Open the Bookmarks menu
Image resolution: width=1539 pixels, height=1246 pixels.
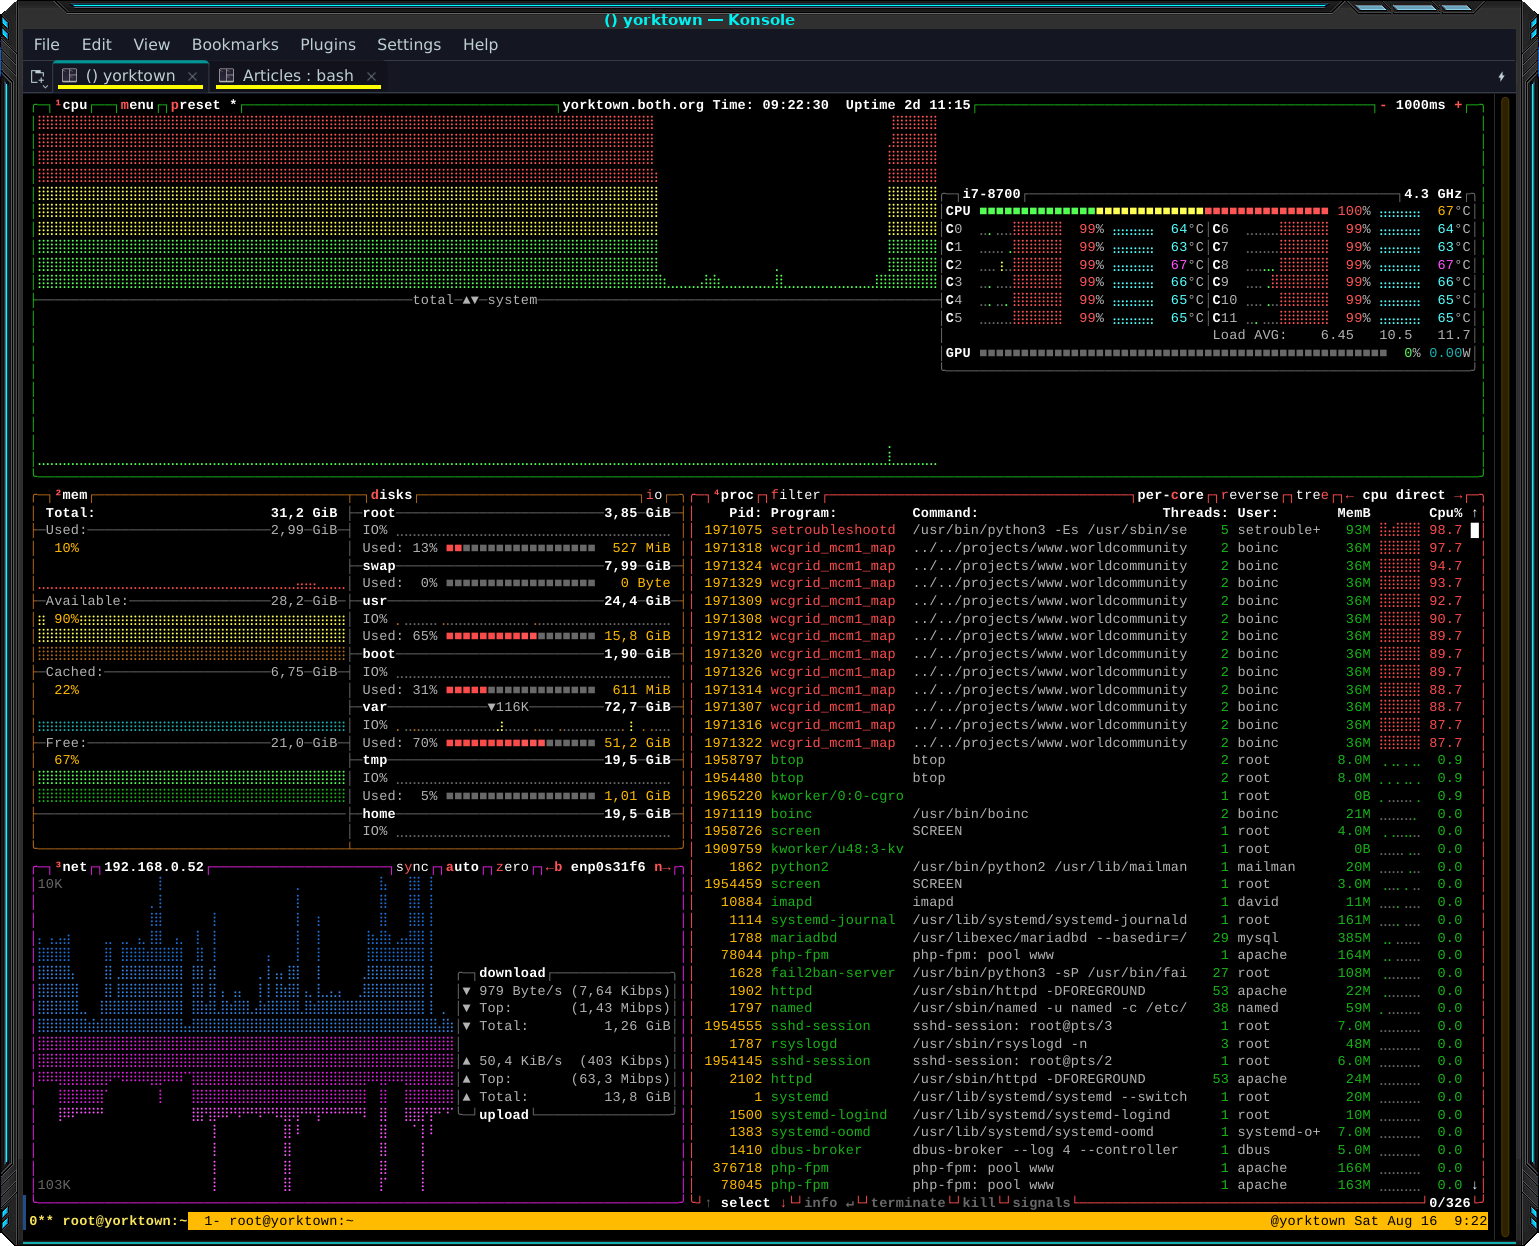point(235,45)
